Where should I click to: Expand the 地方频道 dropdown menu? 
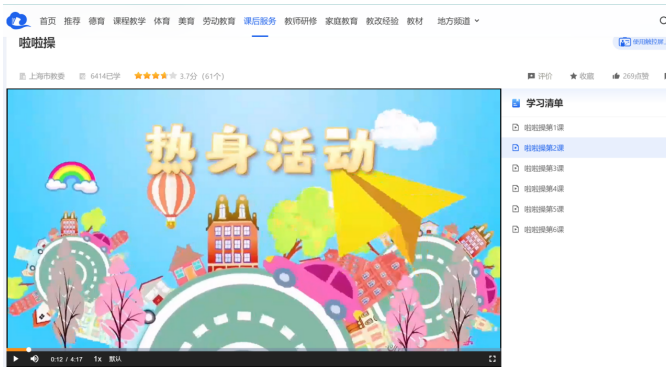[x=458, y=21]
